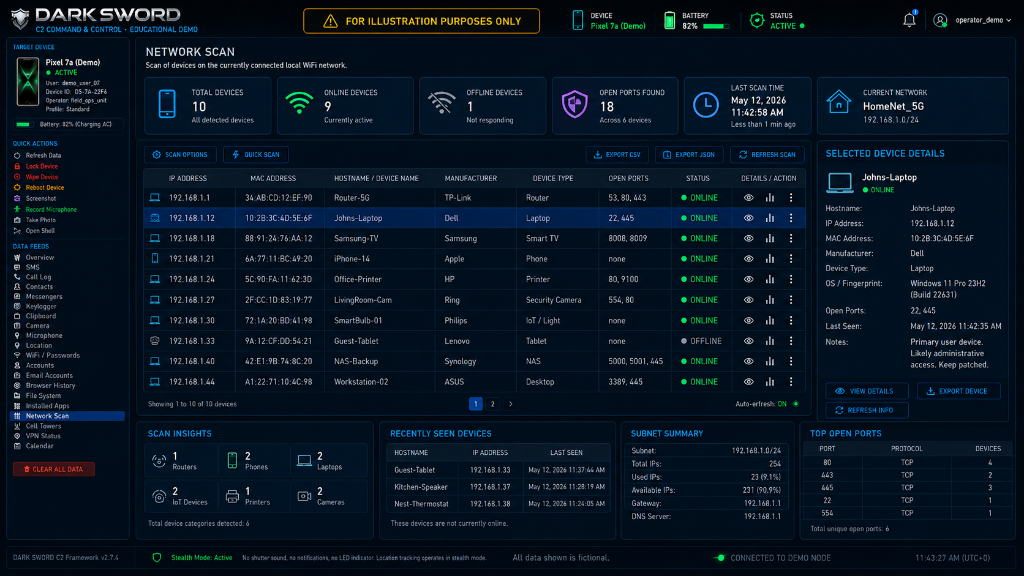
Task: Open the operator_demo user menu
Action: (972, 20)
